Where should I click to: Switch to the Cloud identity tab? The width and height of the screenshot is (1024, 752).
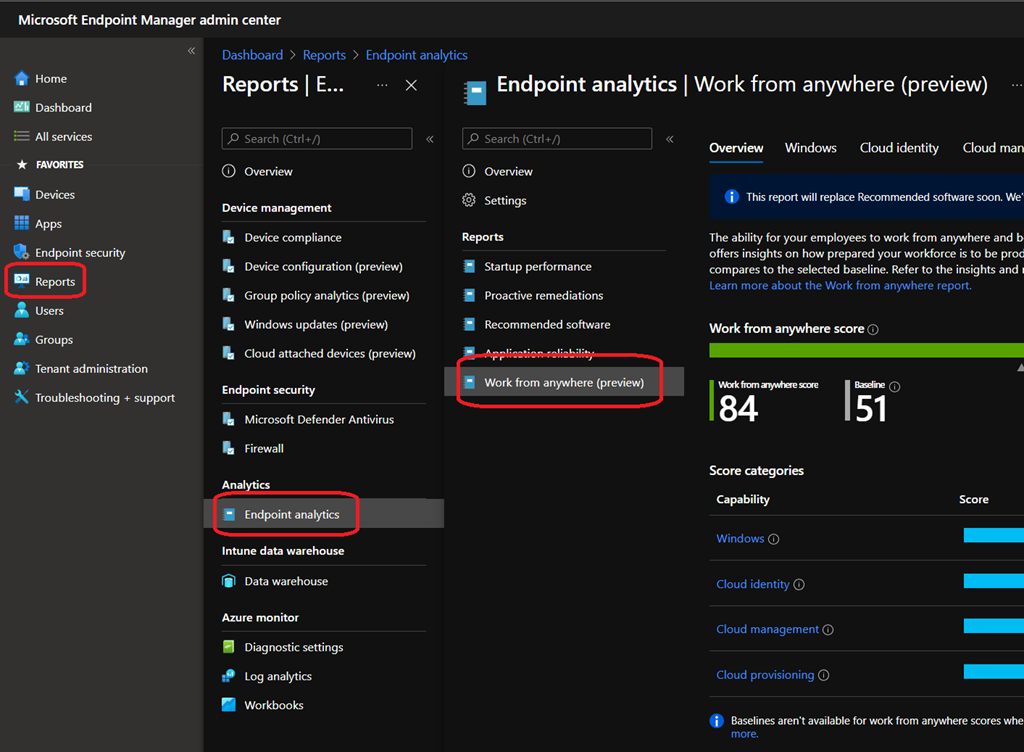pyautogui.click(x=898, y=148)
